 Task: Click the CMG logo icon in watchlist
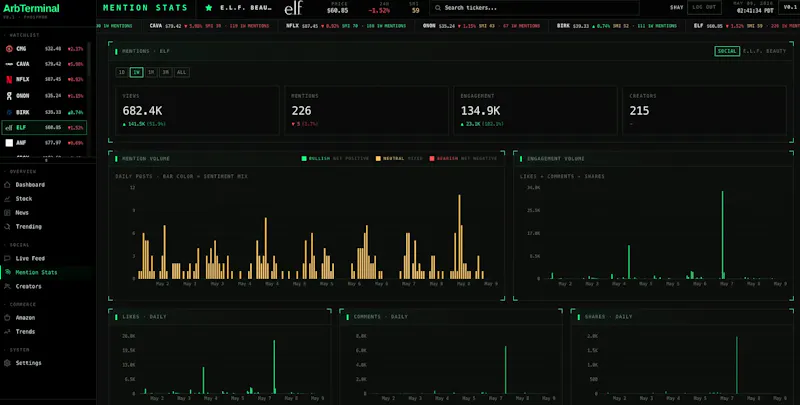(9, 49)
